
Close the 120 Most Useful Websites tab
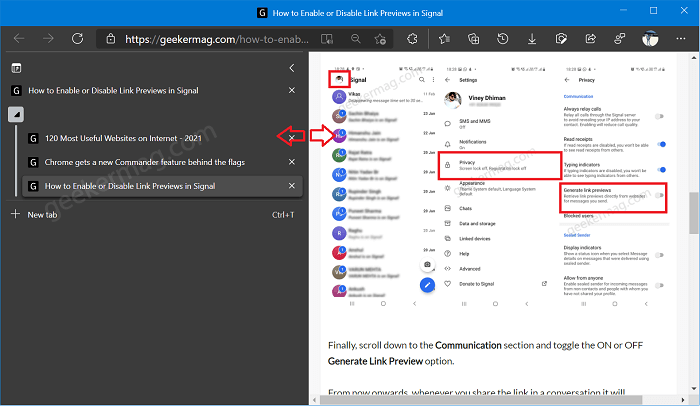[292, 138]
